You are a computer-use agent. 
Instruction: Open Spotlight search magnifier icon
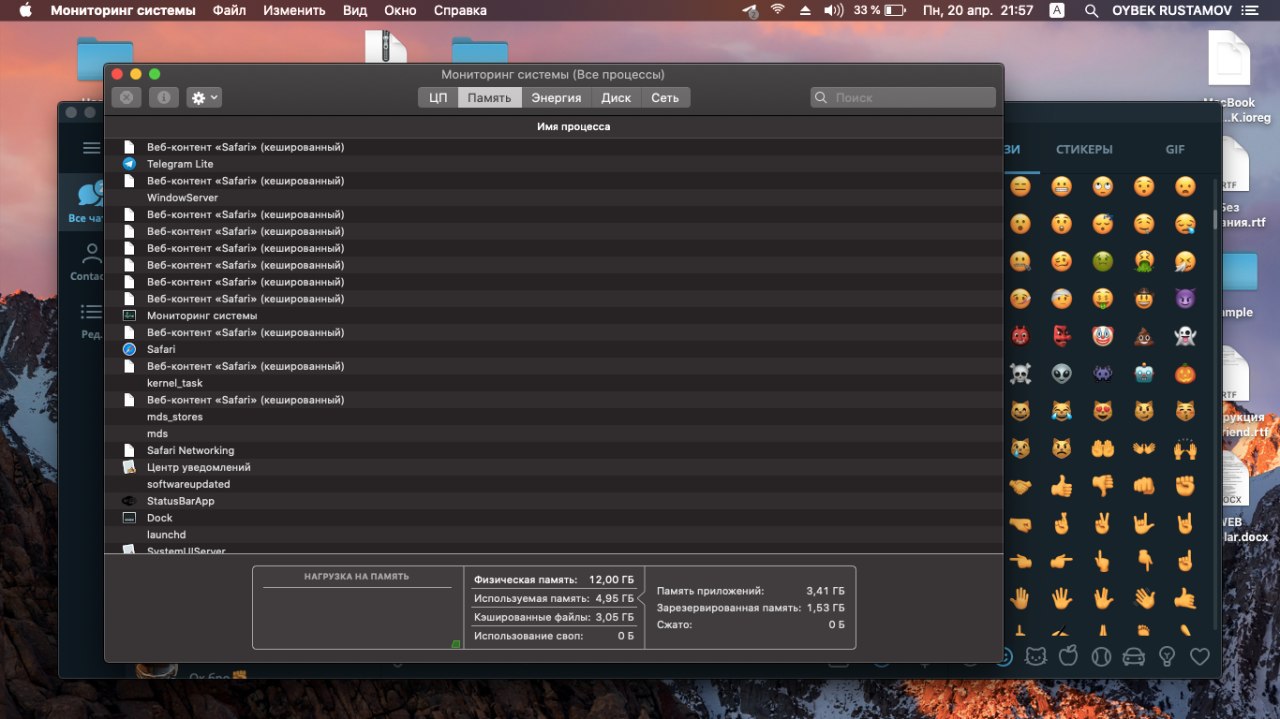tap(1091, 11)
